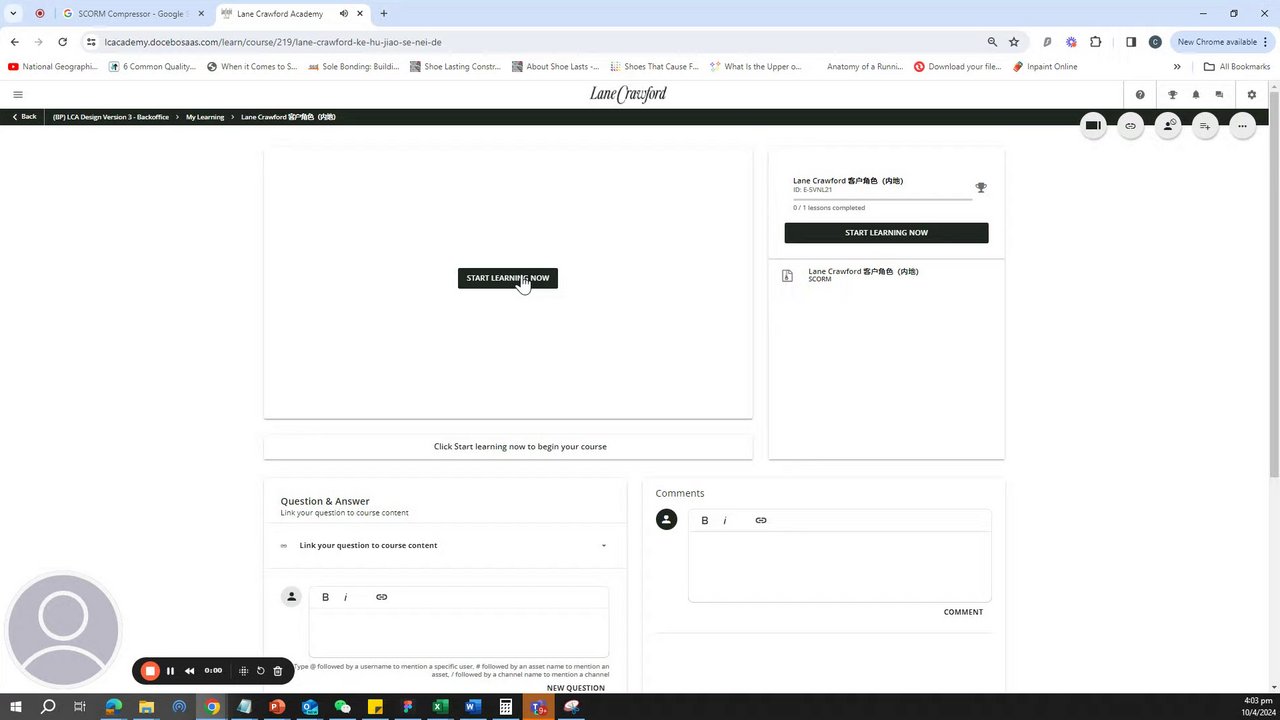1280x720 pixels.
Task: Open the messages chat icon in header
Action: (x=1219, y=95)
